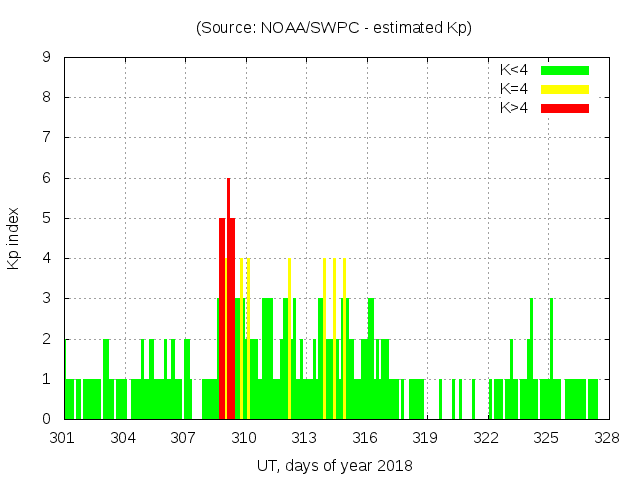The image size is (640, 480).
Task: Select the K<4 legend text label
Action: point(514,70)
